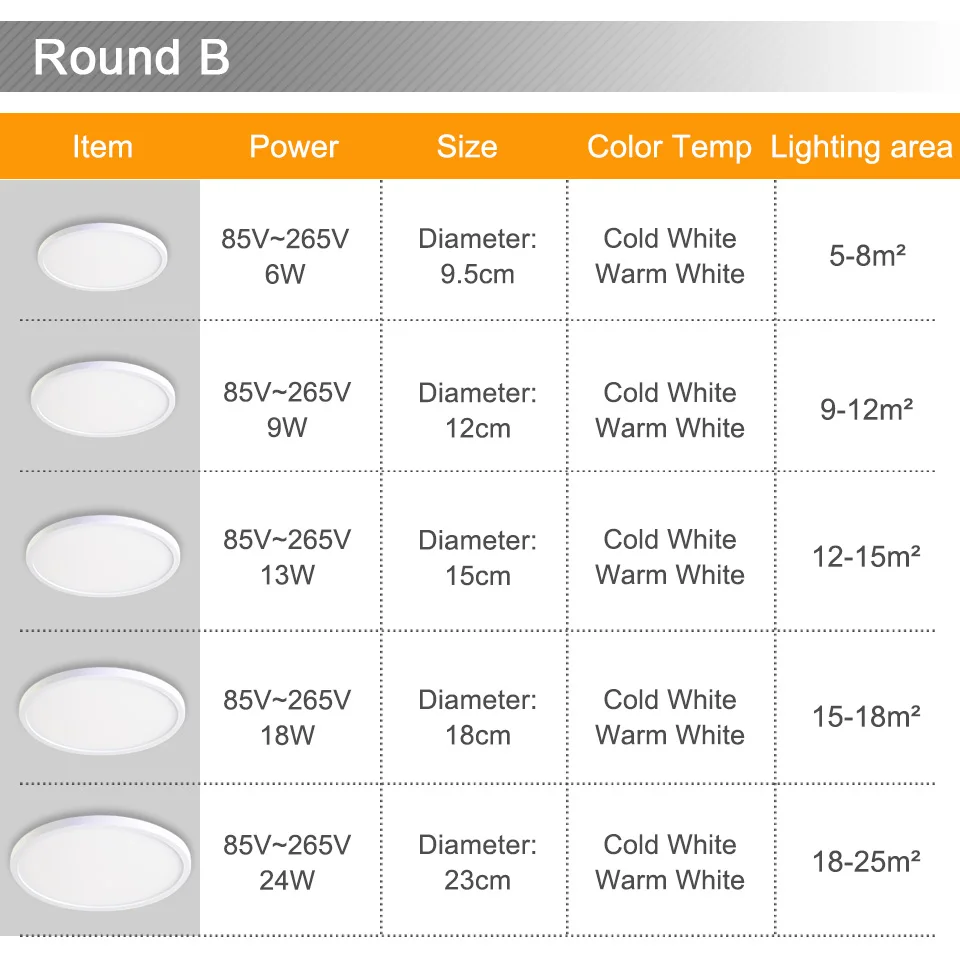Click the 6W round lamp image
Screen dimensions: 960x960
tap(101, 255)
